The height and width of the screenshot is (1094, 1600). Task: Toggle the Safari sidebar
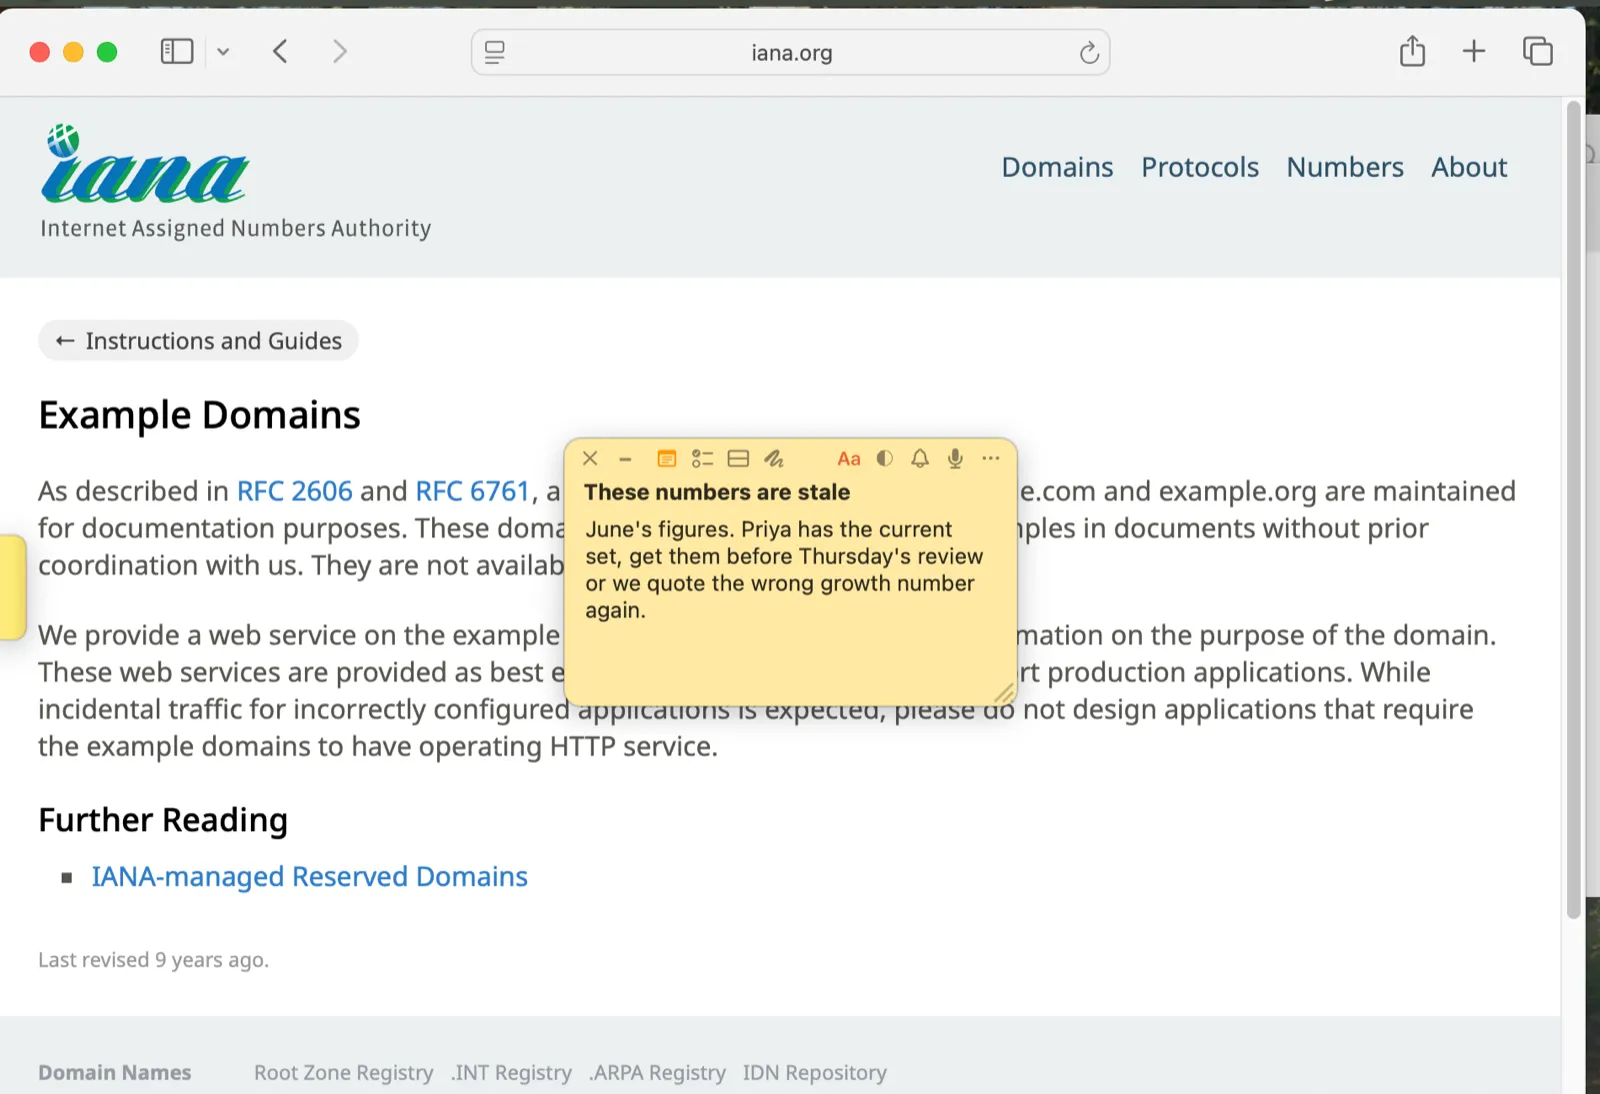[x=177, y=51]
